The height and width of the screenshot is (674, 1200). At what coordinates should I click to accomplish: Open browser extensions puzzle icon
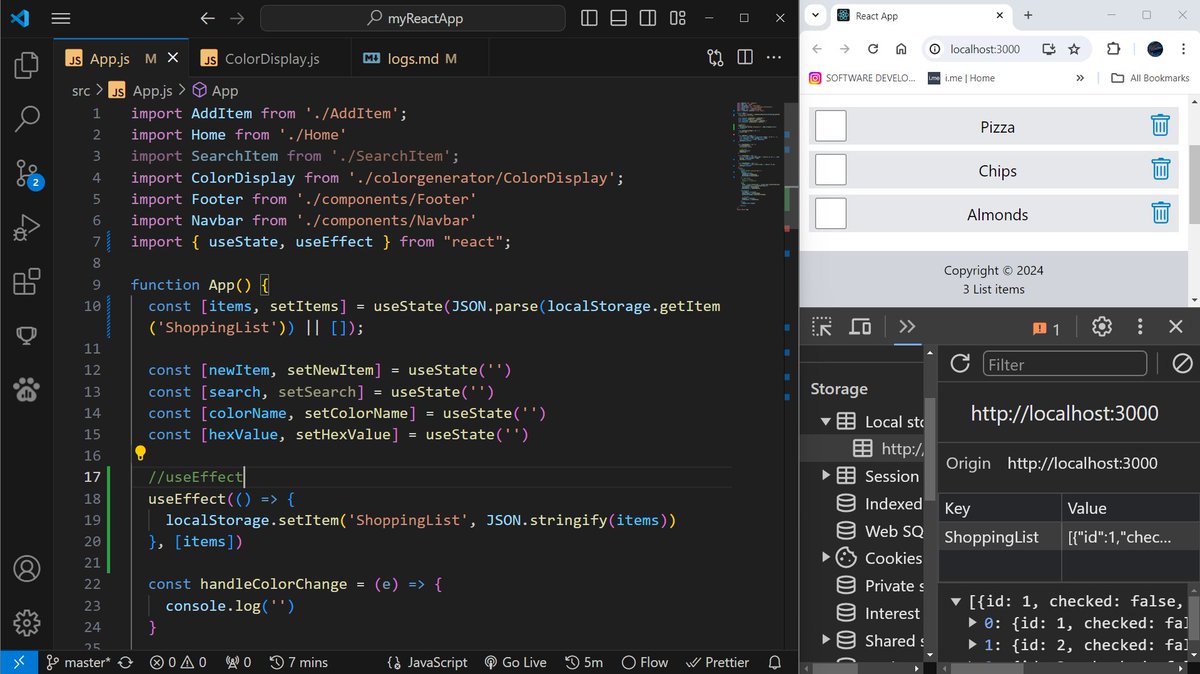(x=1113, y=48)
